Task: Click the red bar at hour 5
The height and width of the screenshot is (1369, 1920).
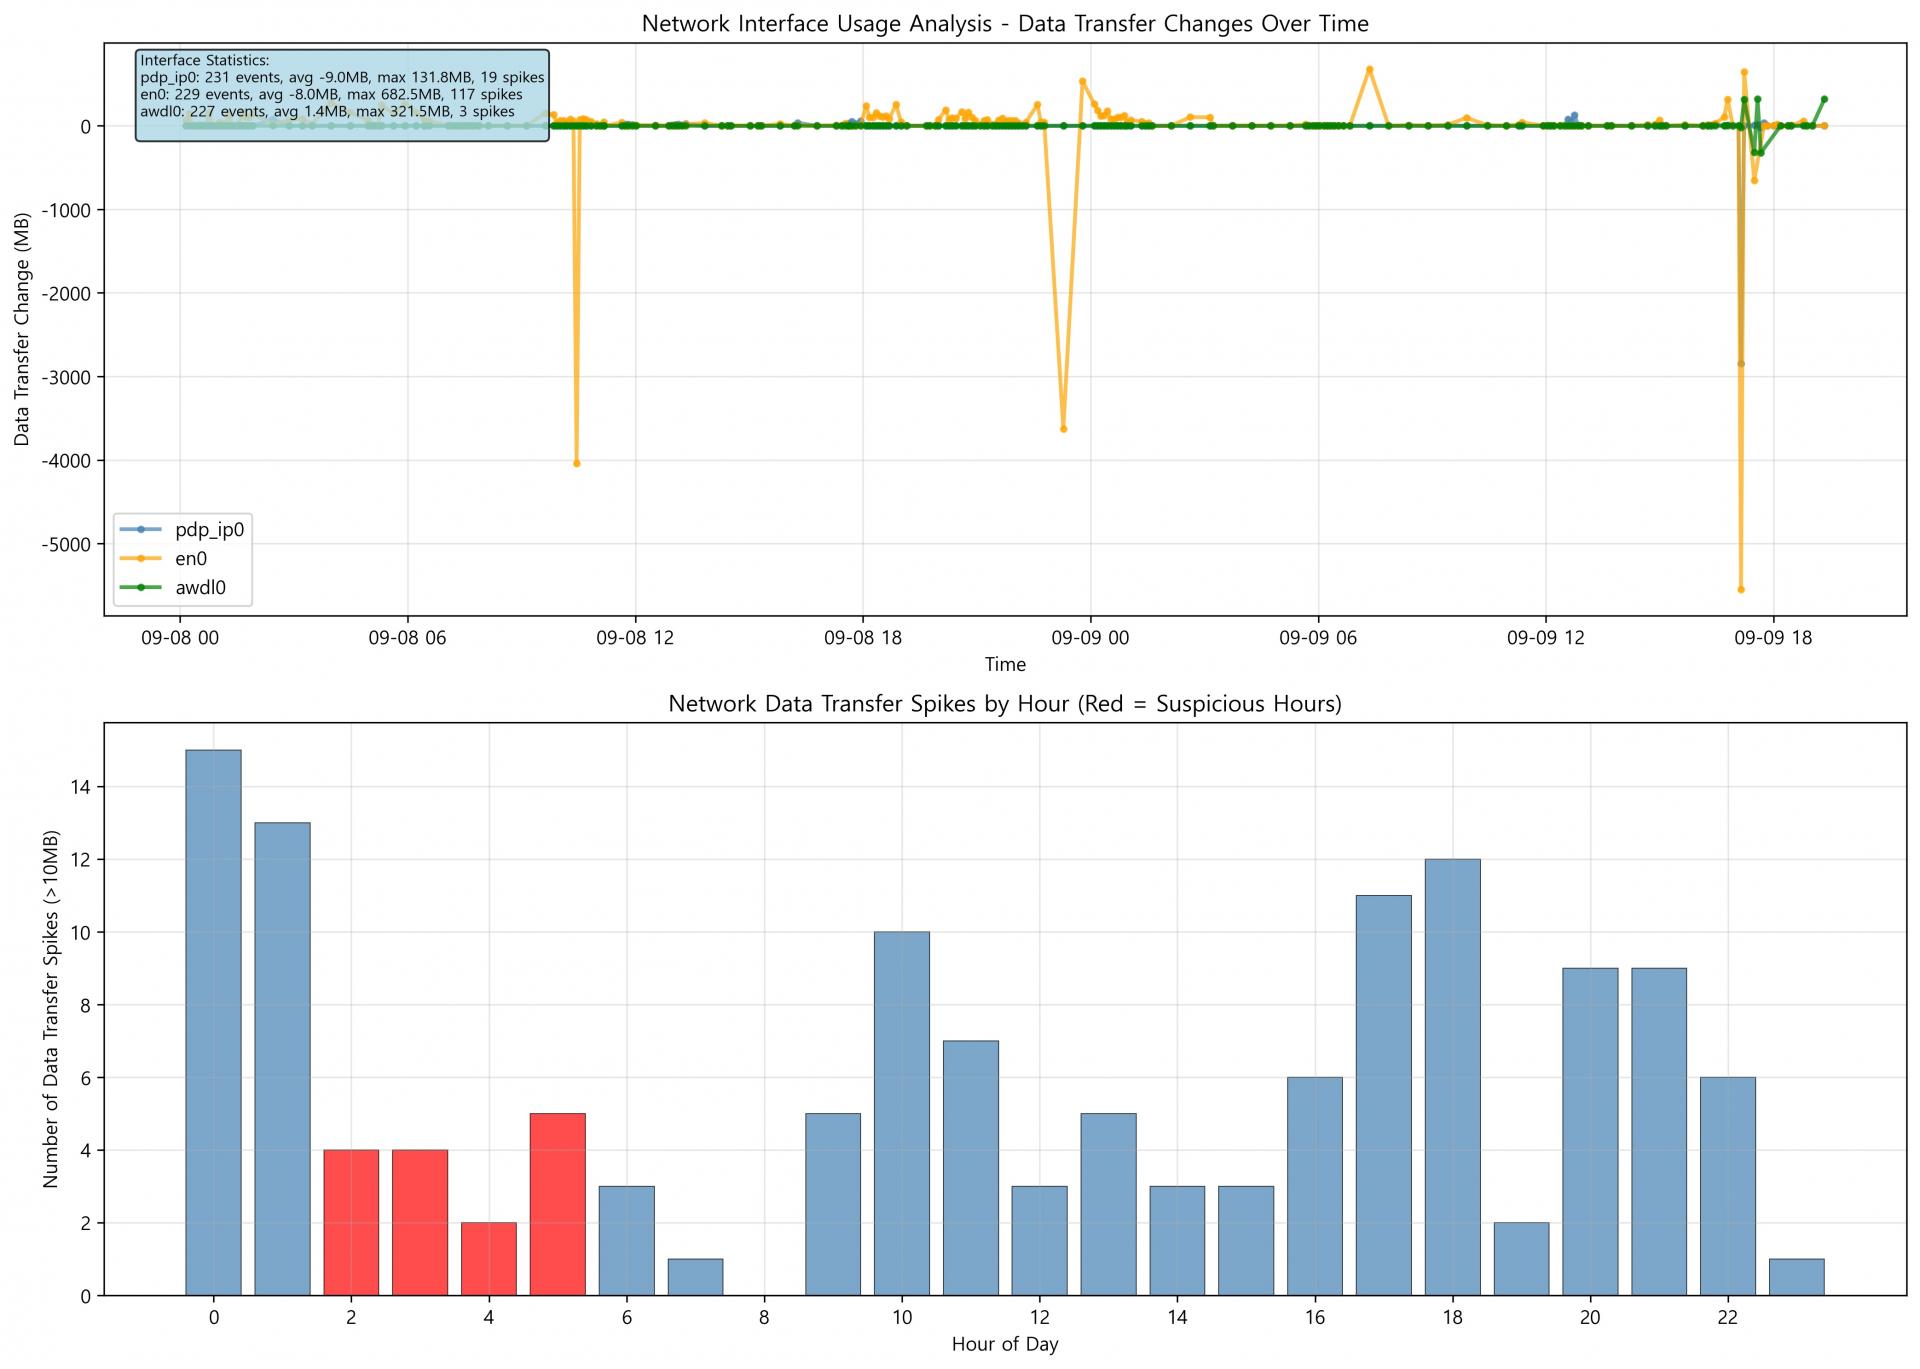Action: [558, 1204]
